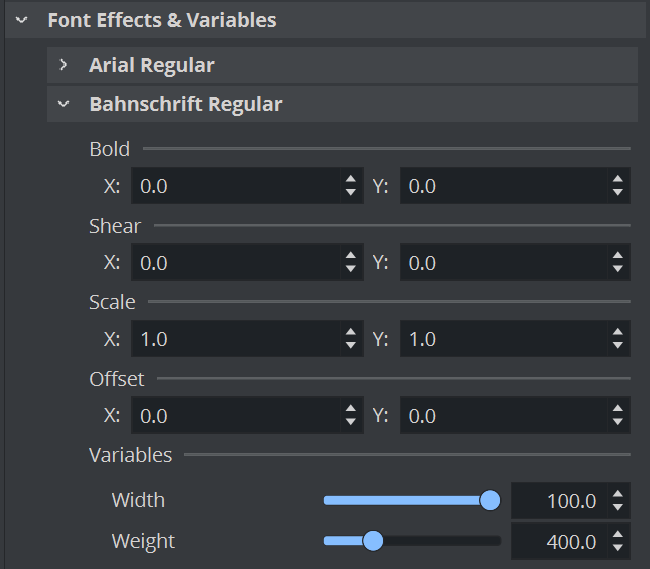
Task: Increase the Bold X value with up arrow
Action: tap(350, 180)
